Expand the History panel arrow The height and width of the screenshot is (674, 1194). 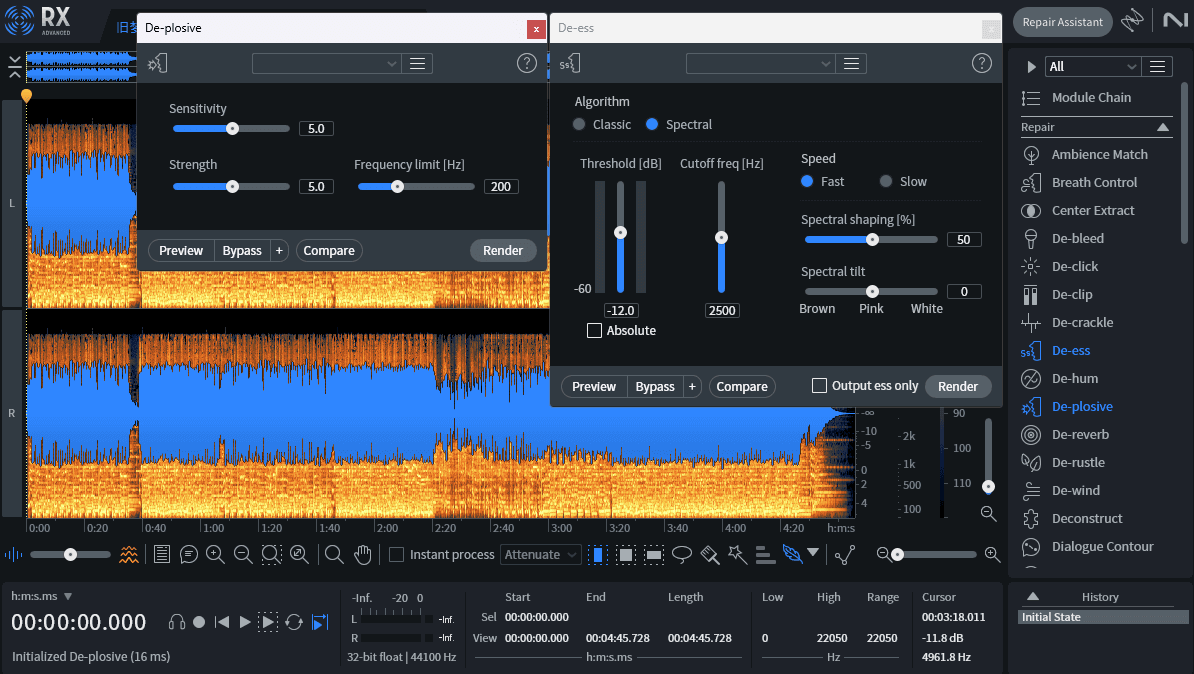click(1033, 596)
